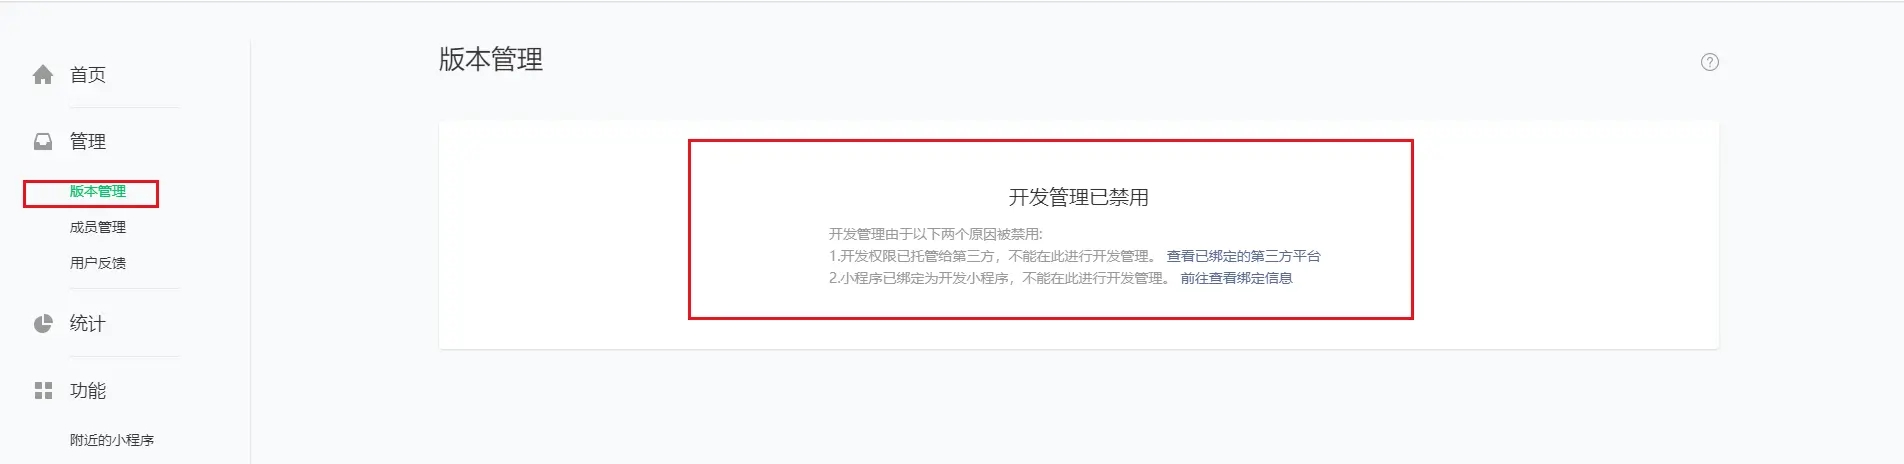This screenshot has height=464, width=1904.
Task: Select the 功能 sidebar section label
Action: pos(88,391)
